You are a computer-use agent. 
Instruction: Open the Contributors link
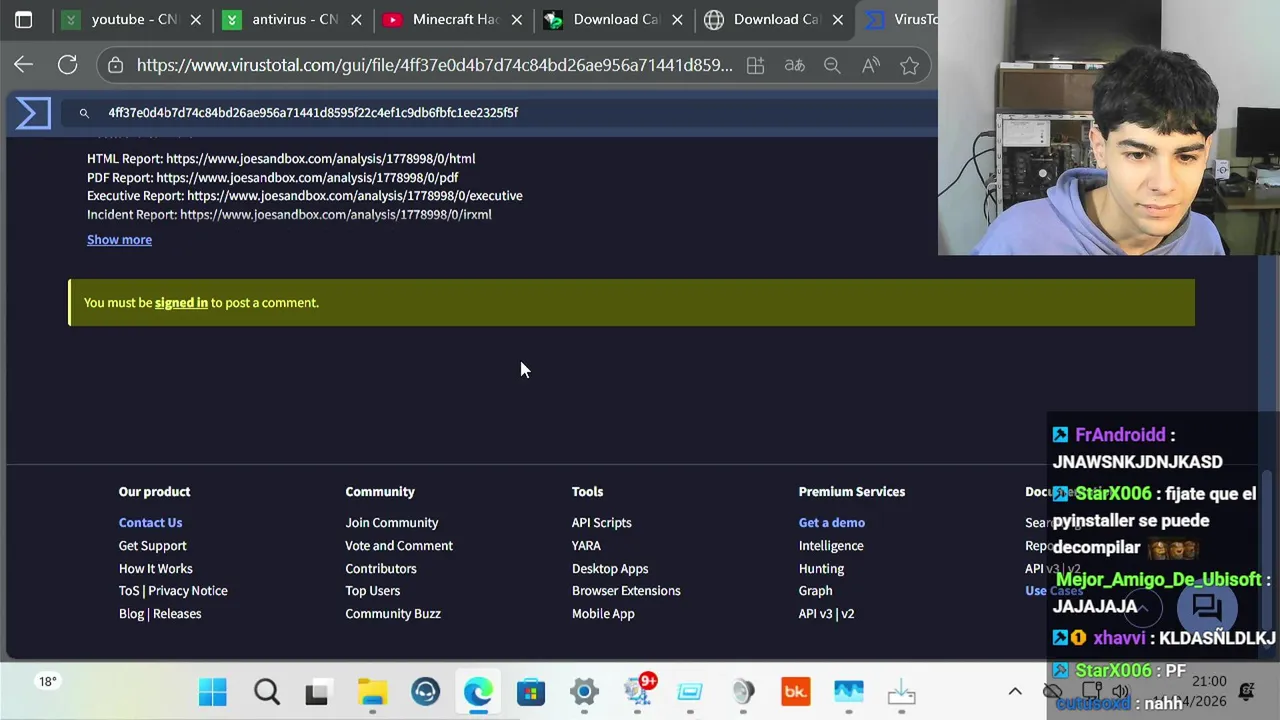point(380,568)
